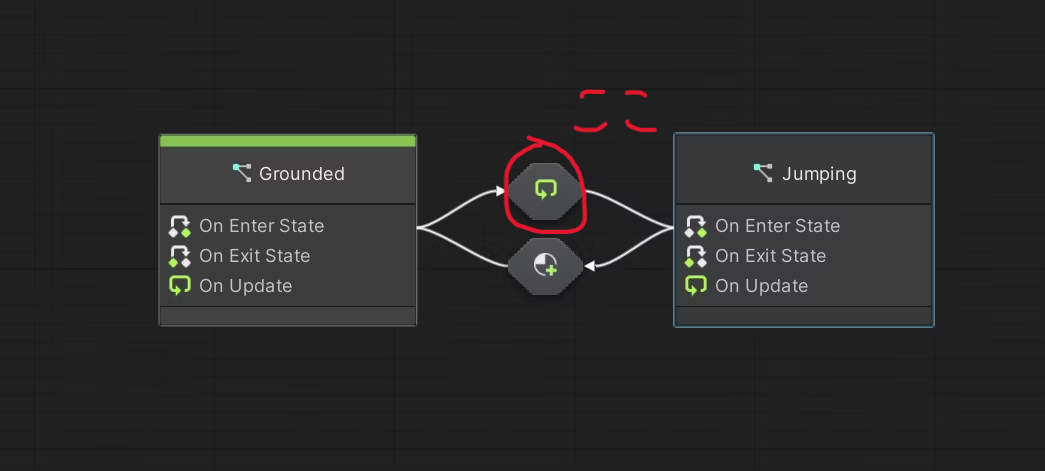The width and height of the screenshot is (1045, 471).
Task: Click the green start bar atop Grounded
Action: coord(288,141)
